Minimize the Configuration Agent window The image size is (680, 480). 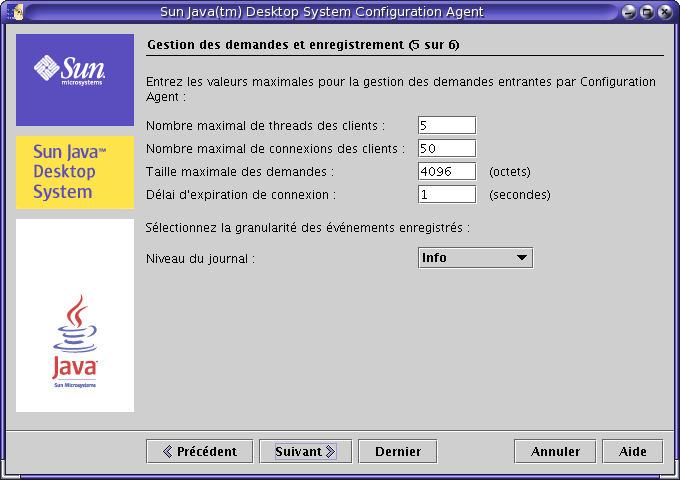[628, 12]
